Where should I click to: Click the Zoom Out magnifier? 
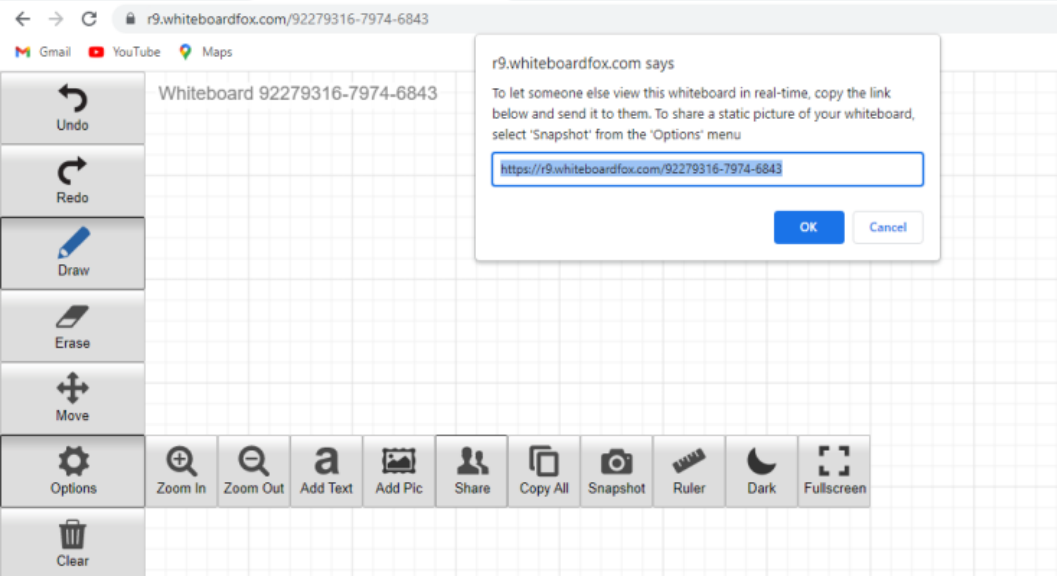(x=254, y=471)
